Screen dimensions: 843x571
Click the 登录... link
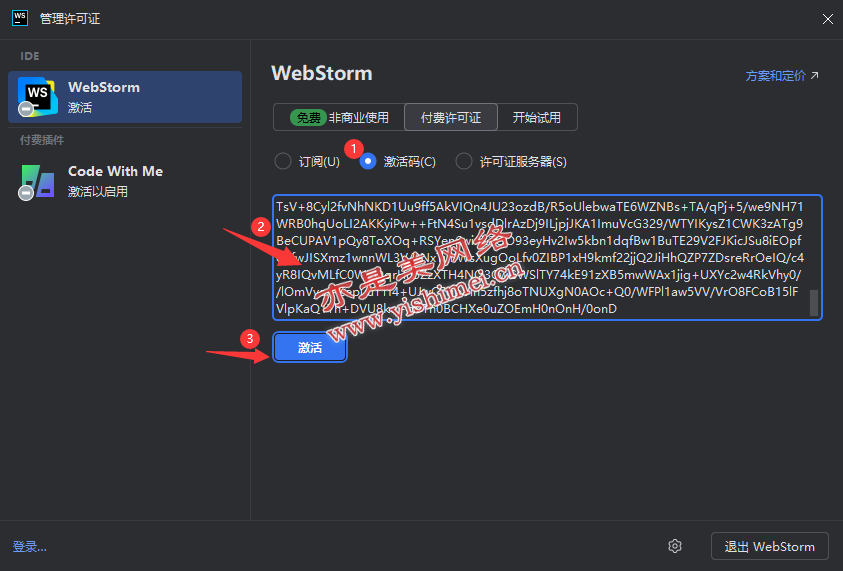[x=30, y=547]
